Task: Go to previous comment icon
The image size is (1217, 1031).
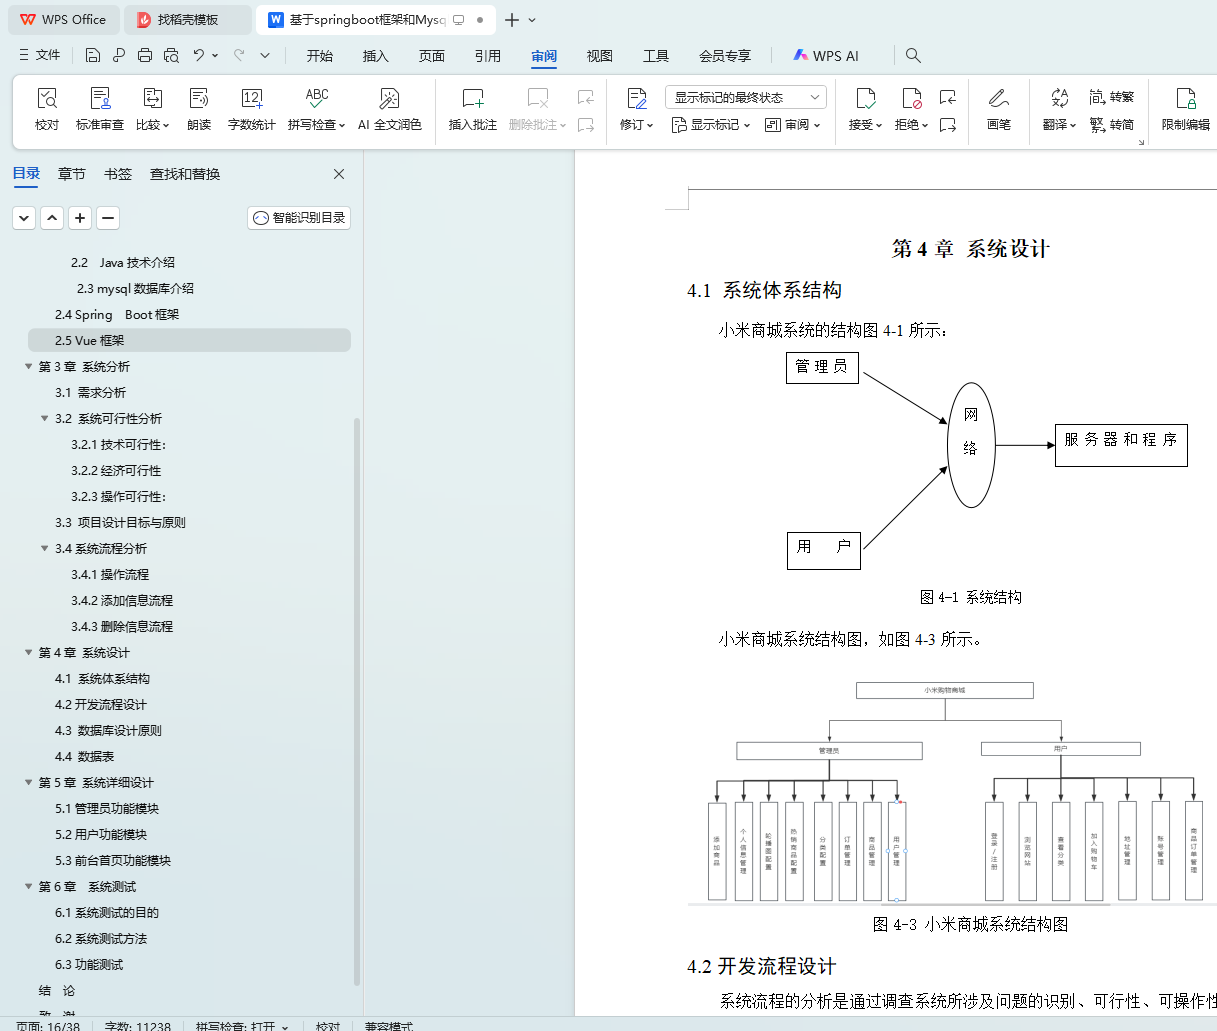Action: coord(586,97)
